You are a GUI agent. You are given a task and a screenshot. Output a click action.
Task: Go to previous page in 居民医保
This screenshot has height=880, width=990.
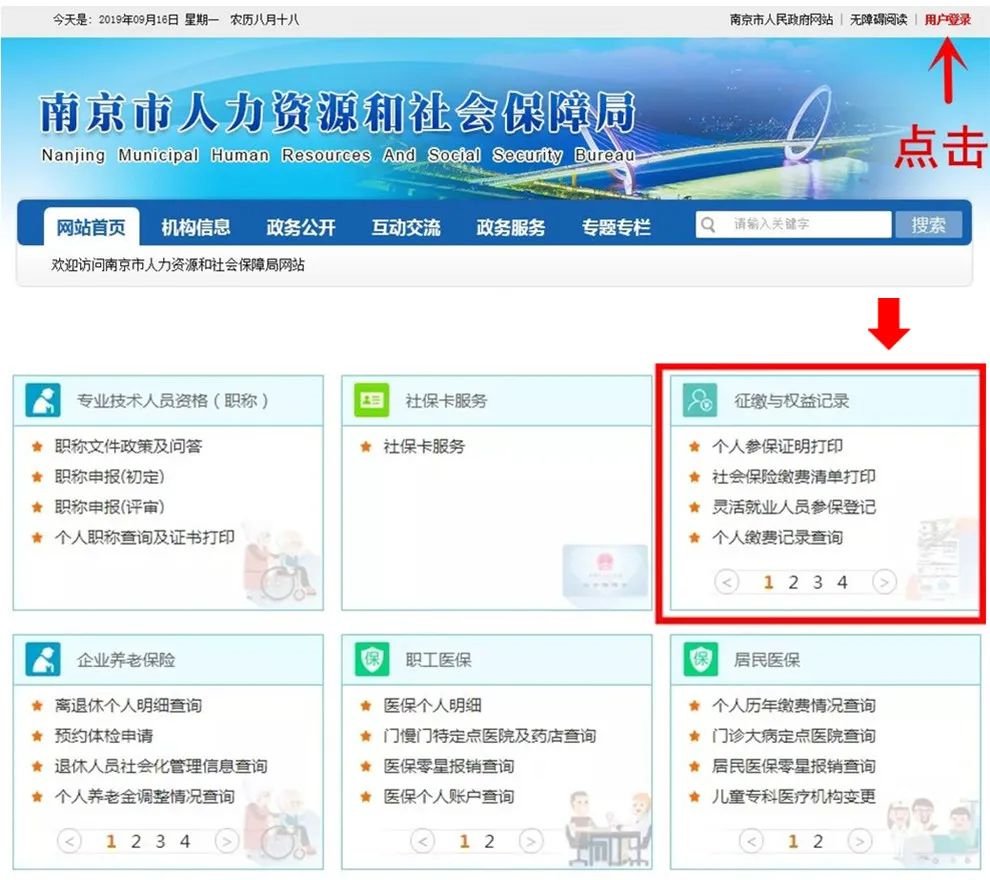click(751, 840)
